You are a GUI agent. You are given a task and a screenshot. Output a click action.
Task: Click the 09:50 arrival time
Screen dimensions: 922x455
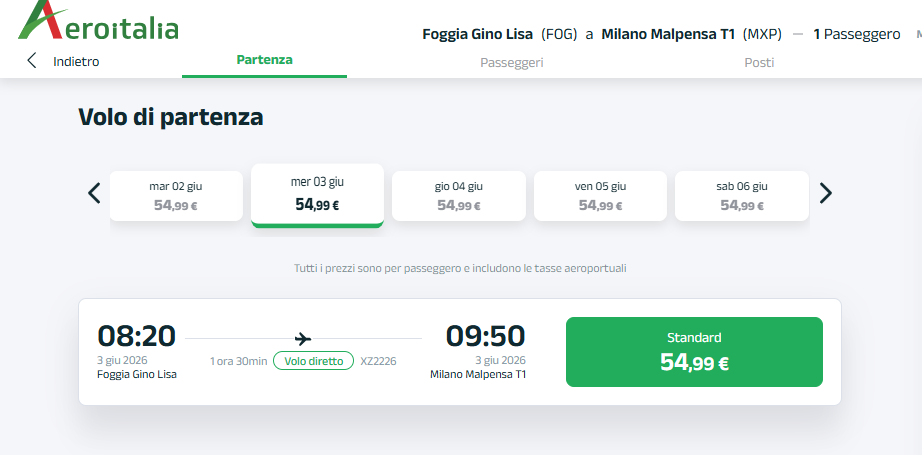tap(485, 335)
